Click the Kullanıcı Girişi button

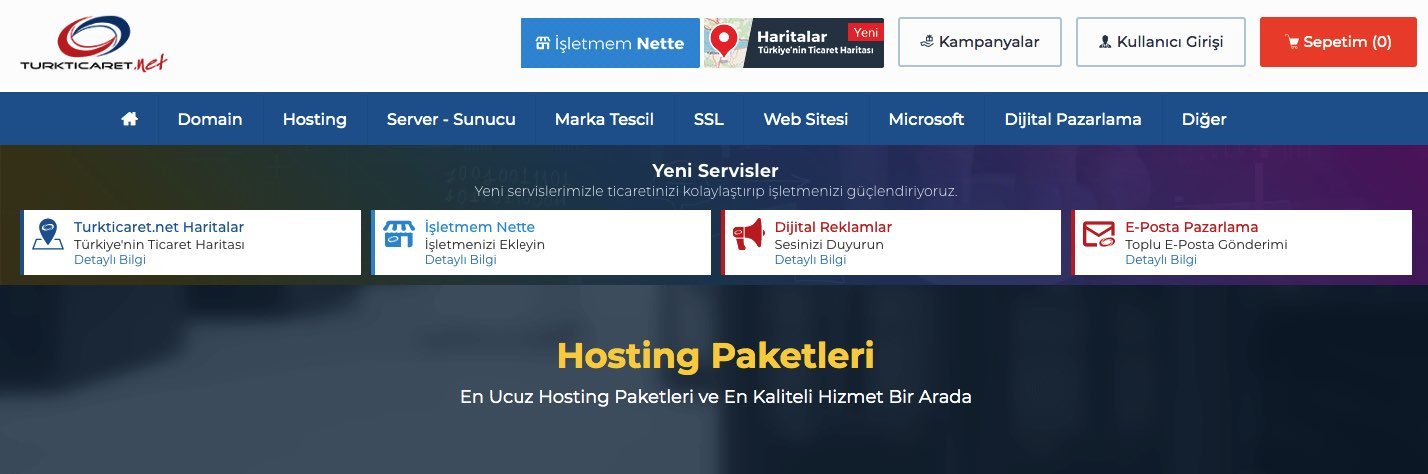[x=1161, y=42]
